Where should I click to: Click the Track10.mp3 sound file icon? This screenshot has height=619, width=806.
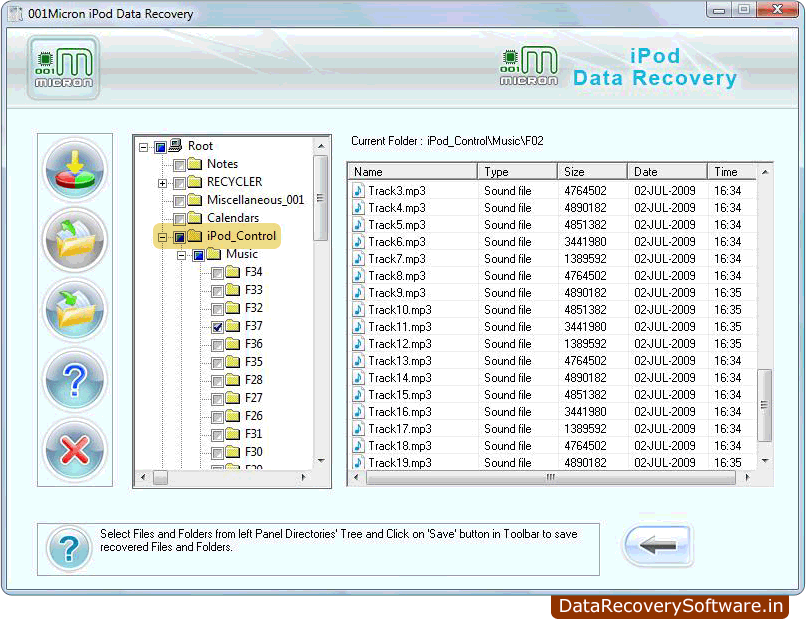pyautogui.click(x=358, y=310)
